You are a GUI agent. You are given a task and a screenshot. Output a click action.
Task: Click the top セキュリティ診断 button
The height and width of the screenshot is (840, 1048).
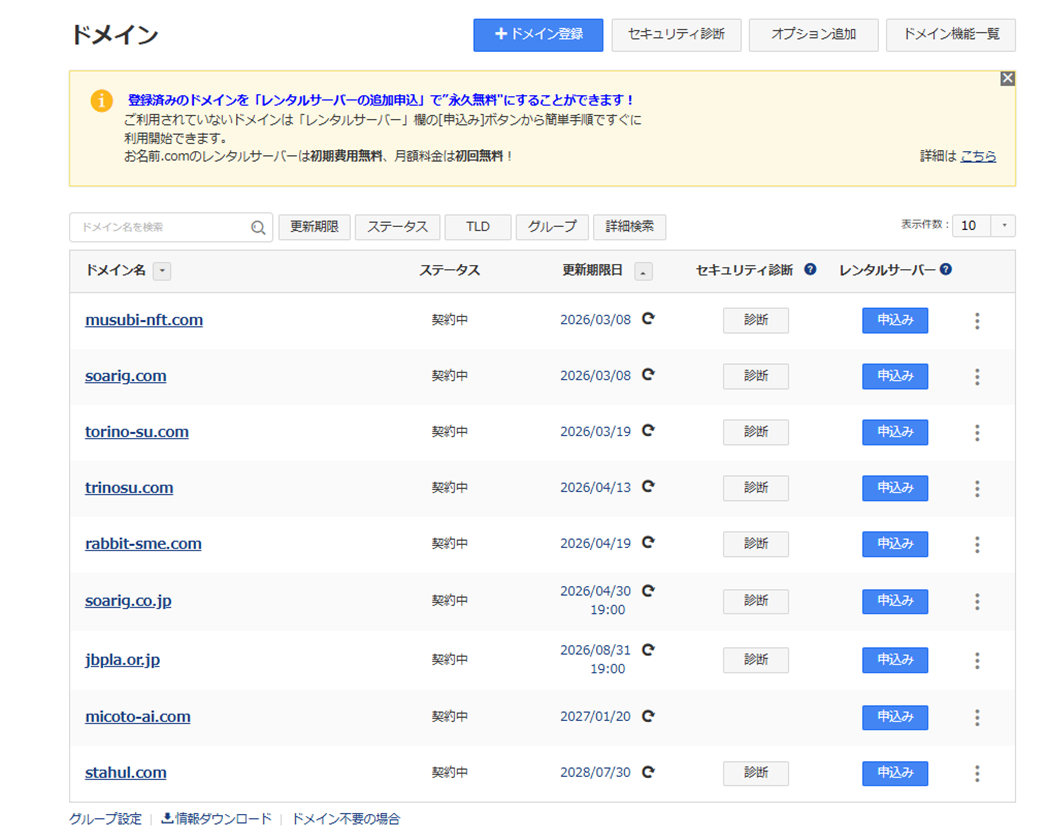[676, 35]
